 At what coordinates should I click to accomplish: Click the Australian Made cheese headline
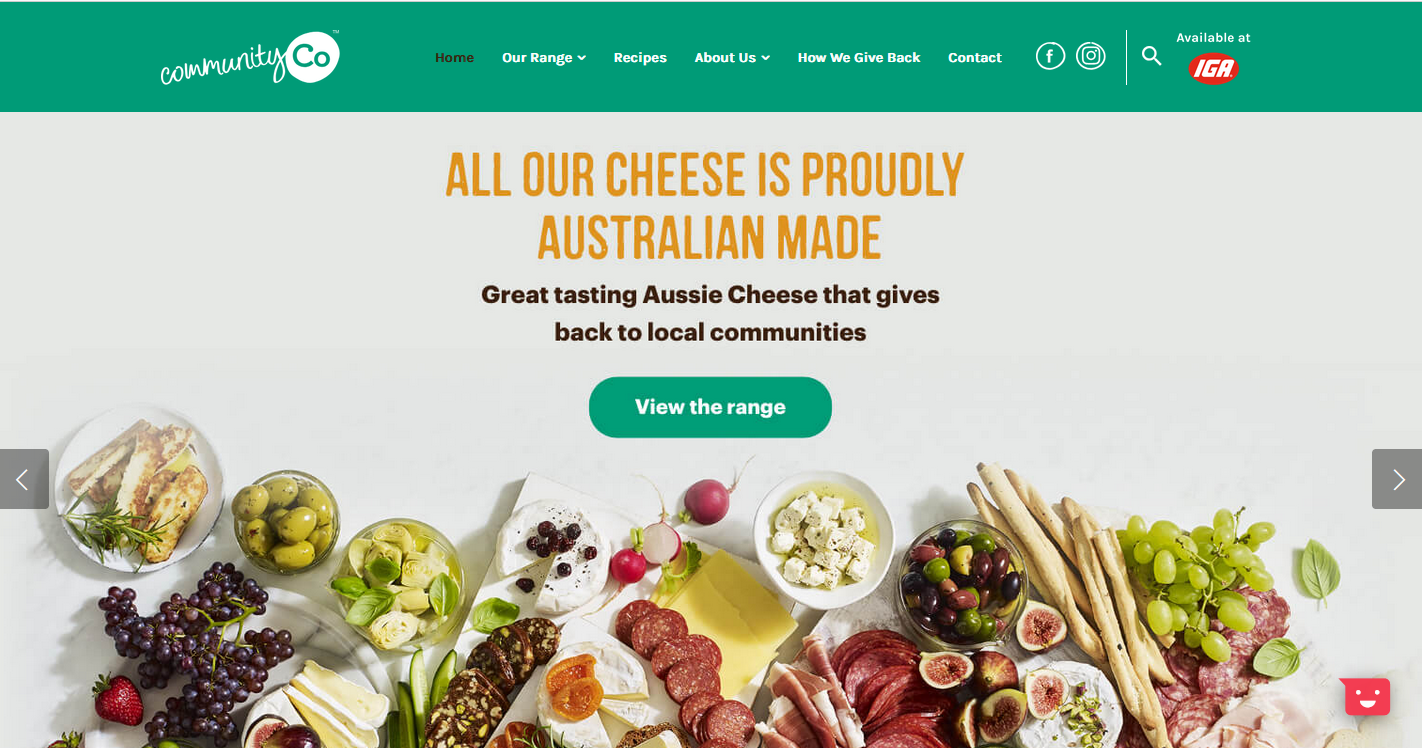tap(705, 207)
